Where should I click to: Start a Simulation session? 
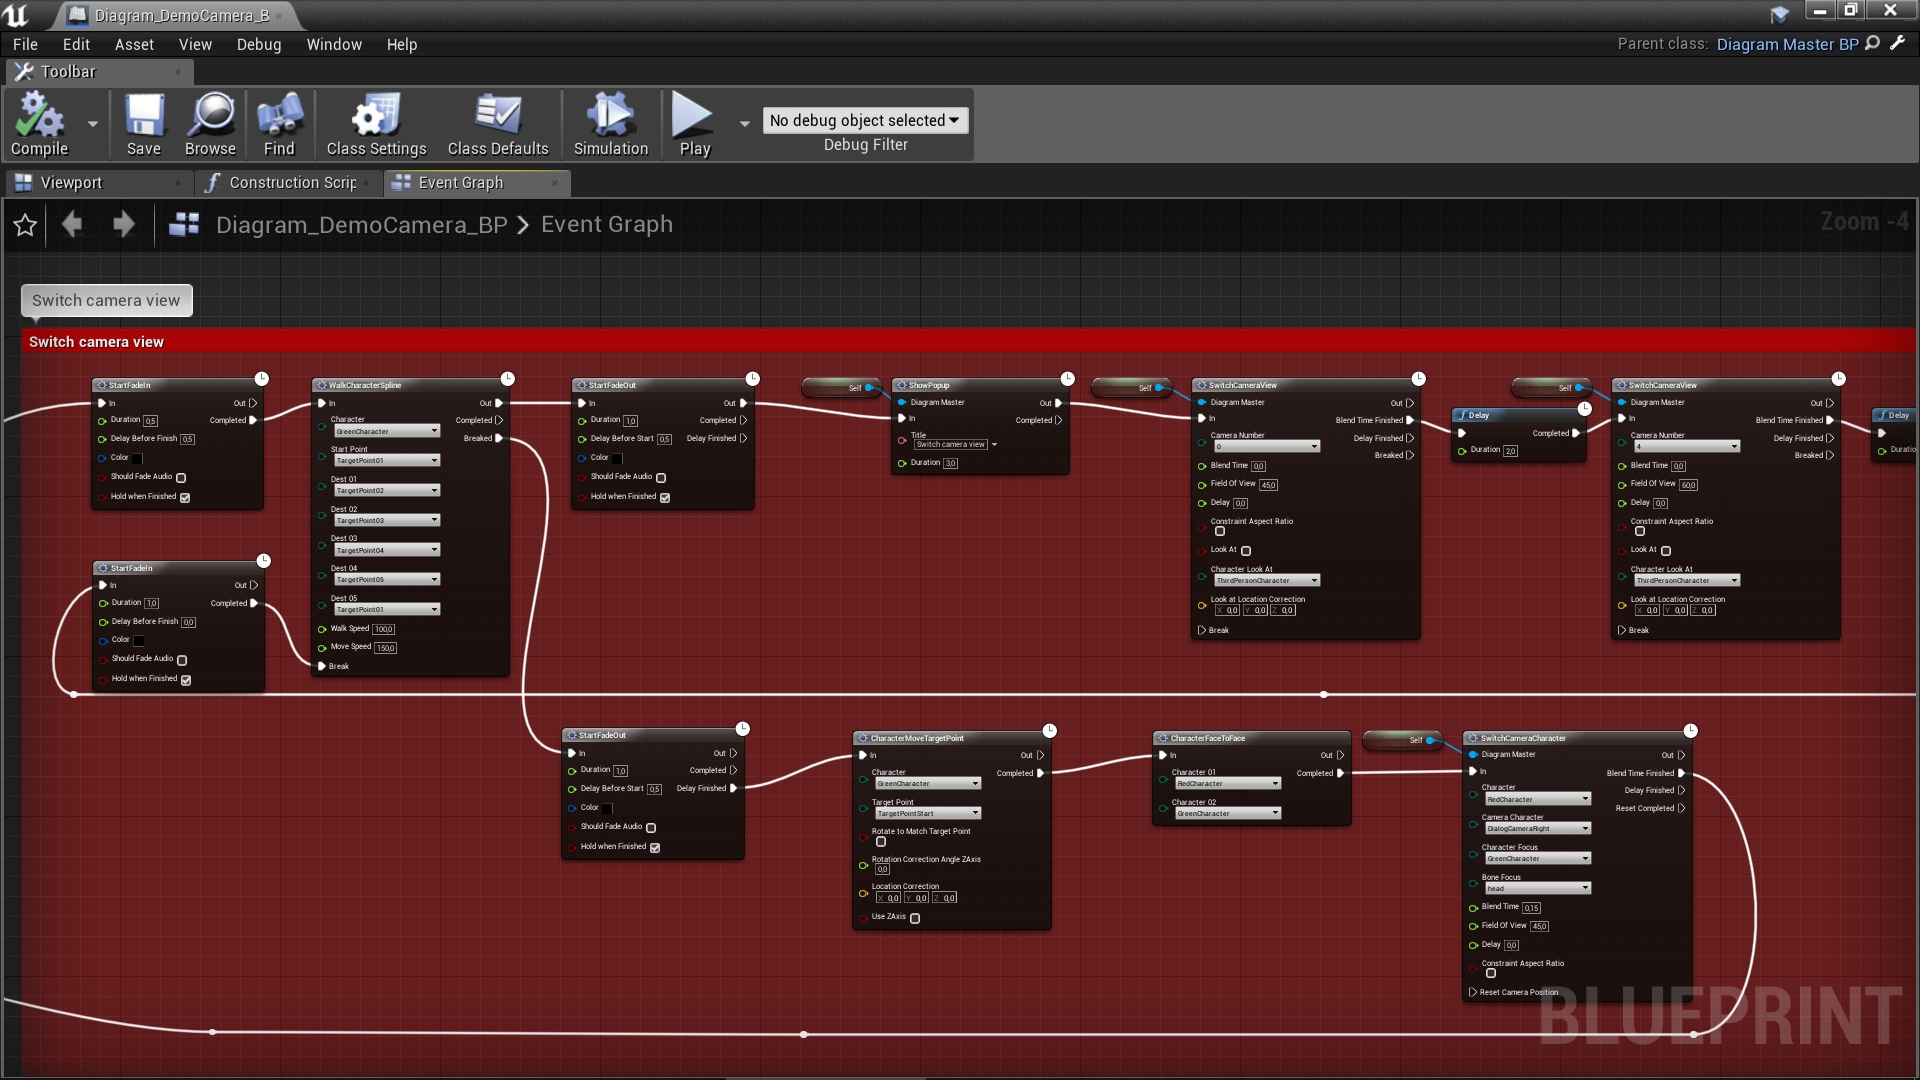609,122
